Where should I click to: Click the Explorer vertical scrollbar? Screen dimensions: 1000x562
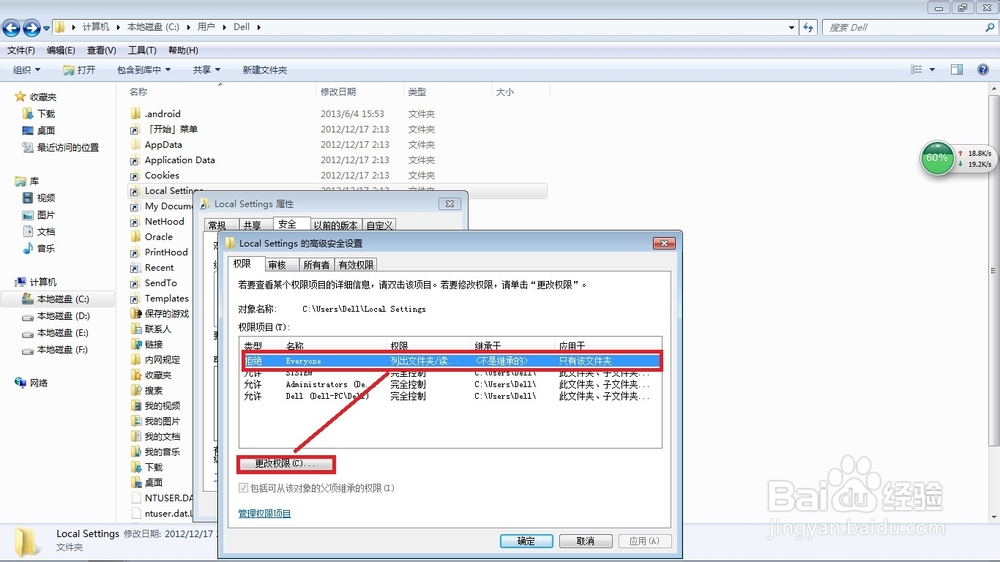[x=994, y=271]
